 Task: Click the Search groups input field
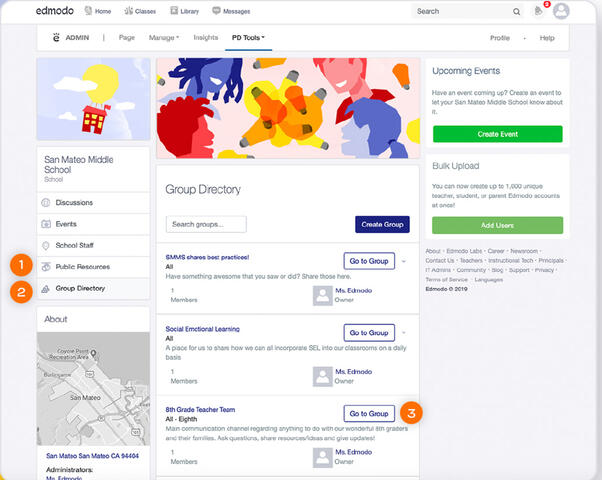click(x=206, y=224)
